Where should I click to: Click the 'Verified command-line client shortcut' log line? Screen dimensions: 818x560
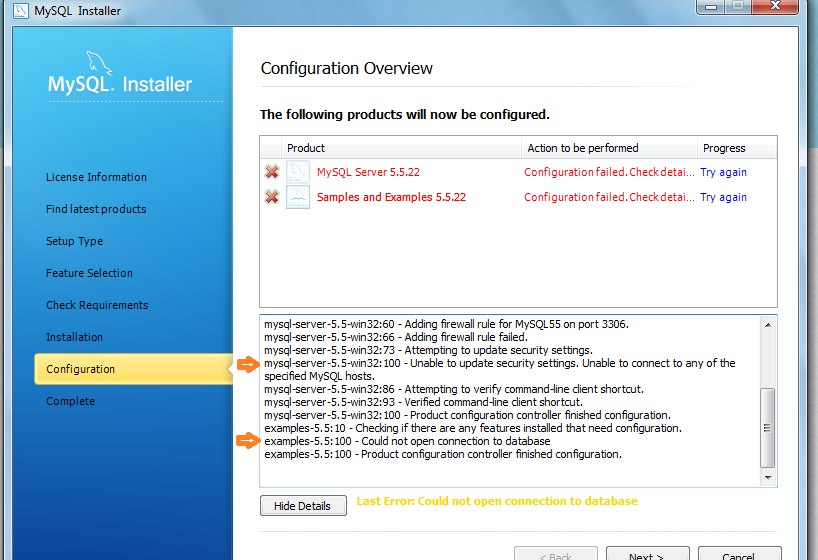click(x=424, y=402)
